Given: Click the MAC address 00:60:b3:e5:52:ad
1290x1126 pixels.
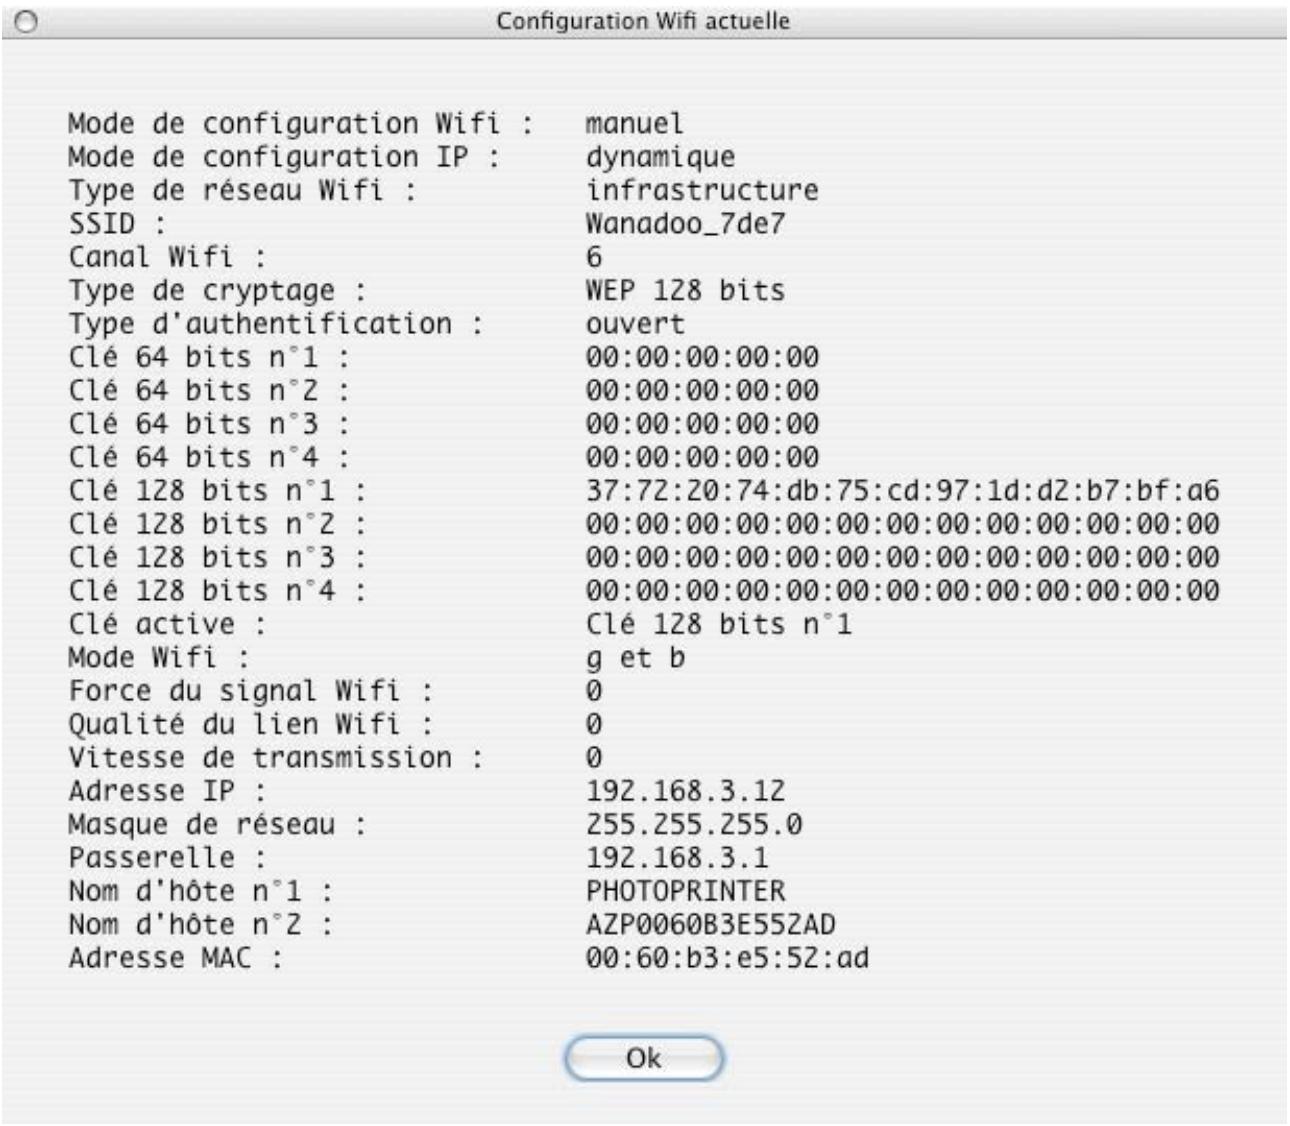Looking at the screenshot, I should tap(727, 957).
